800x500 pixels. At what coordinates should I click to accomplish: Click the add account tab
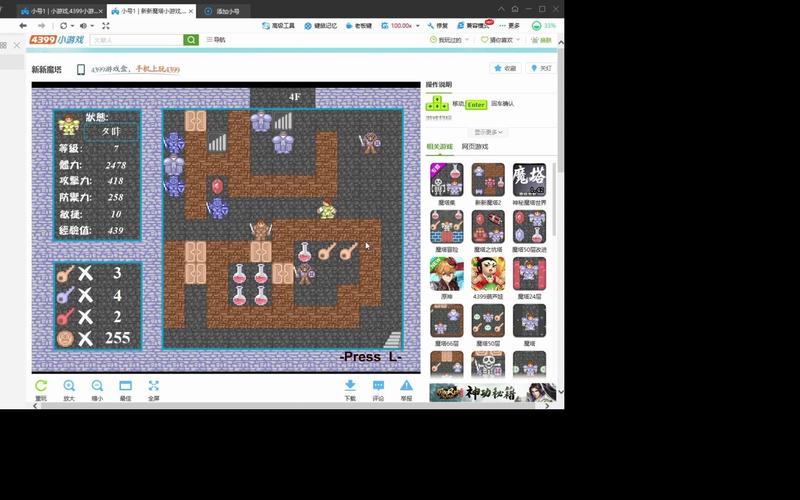click(x=222, y=11)
